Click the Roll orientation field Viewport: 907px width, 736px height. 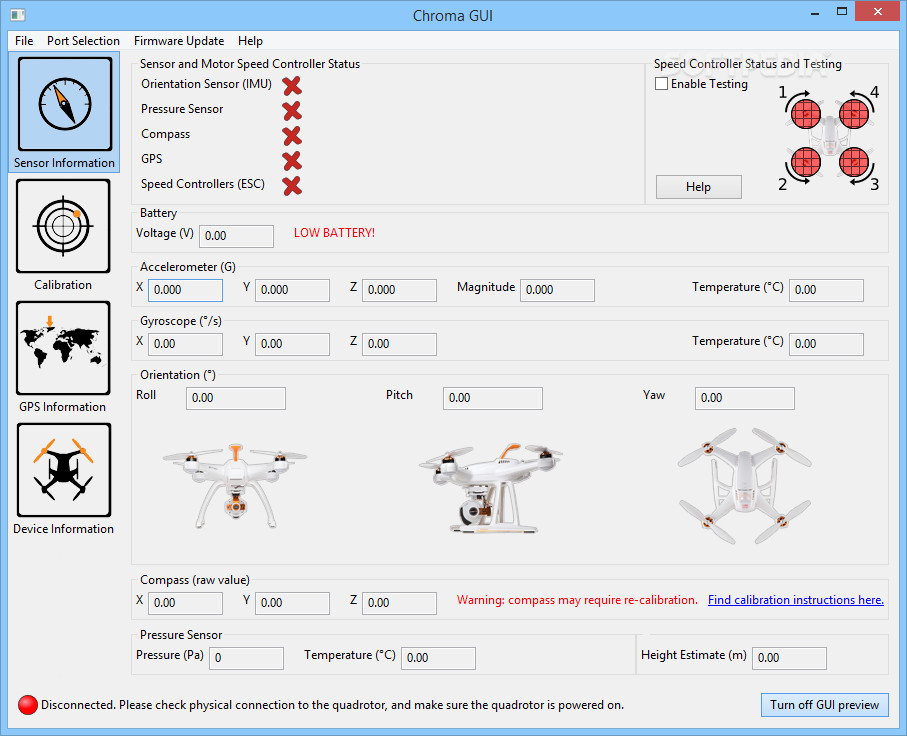(x=235, y=398)
